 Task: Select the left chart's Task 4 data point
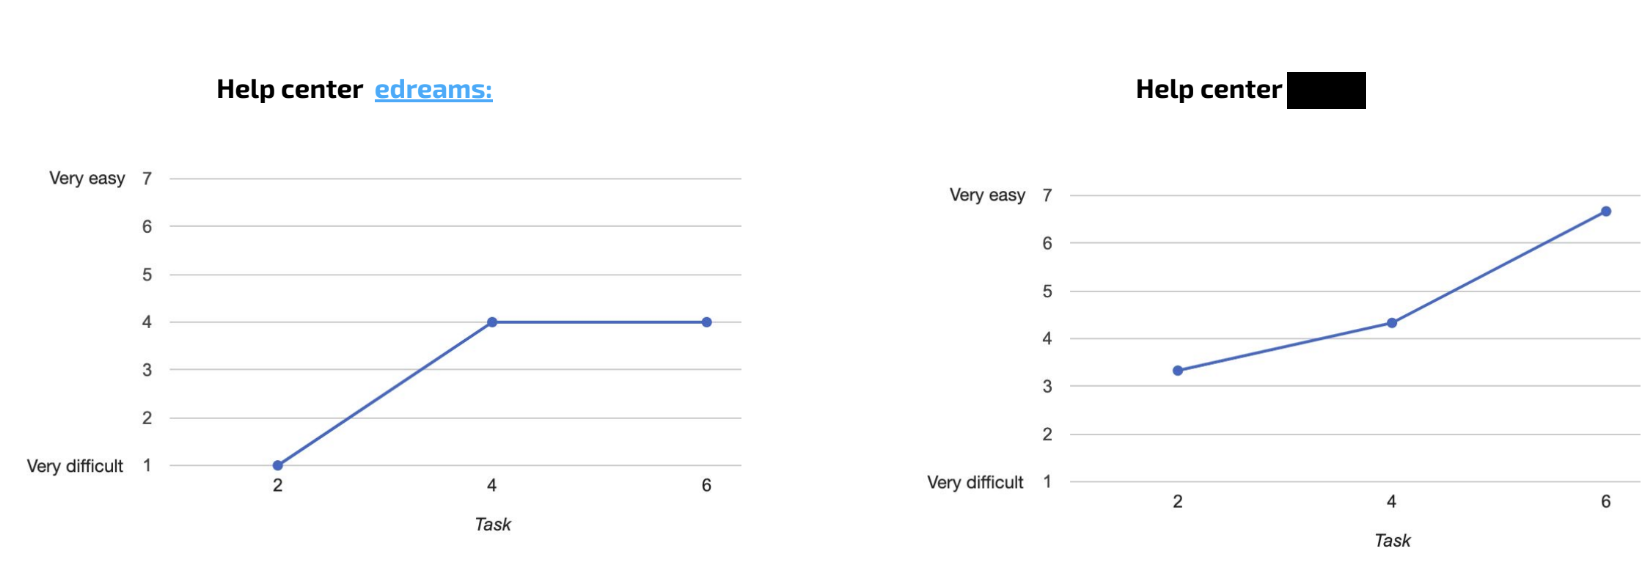(492, 322)
